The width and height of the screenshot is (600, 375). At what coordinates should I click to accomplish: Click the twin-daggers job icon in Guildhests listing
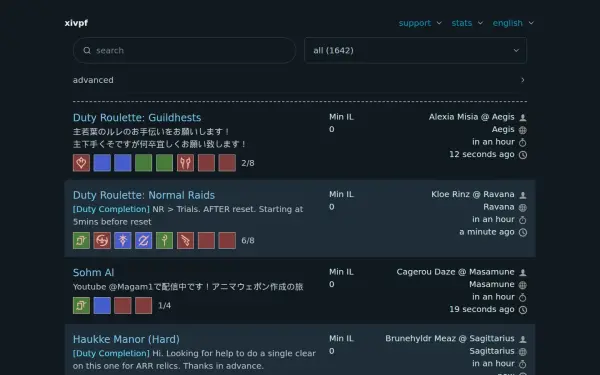coord(186,163)
